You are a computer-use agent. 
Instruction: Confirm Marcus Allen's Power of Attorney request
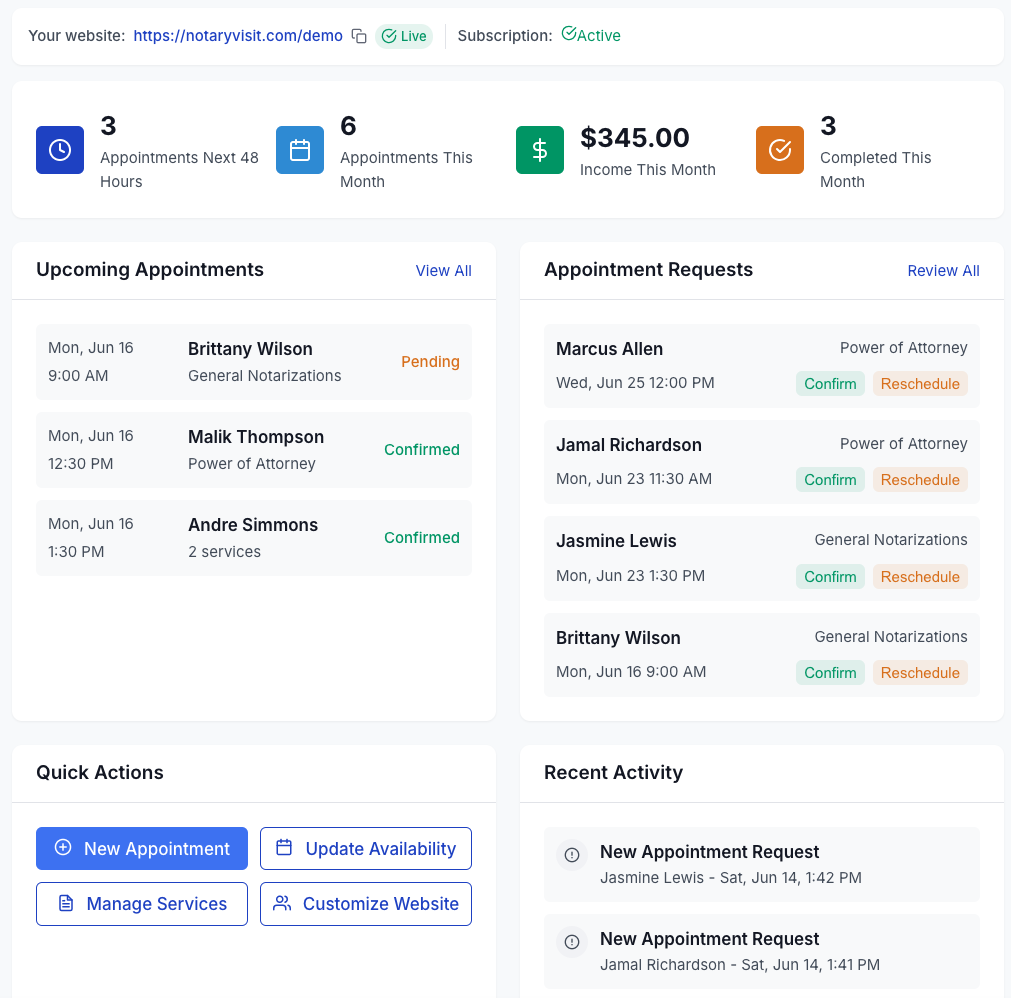[x=830, y=383]
